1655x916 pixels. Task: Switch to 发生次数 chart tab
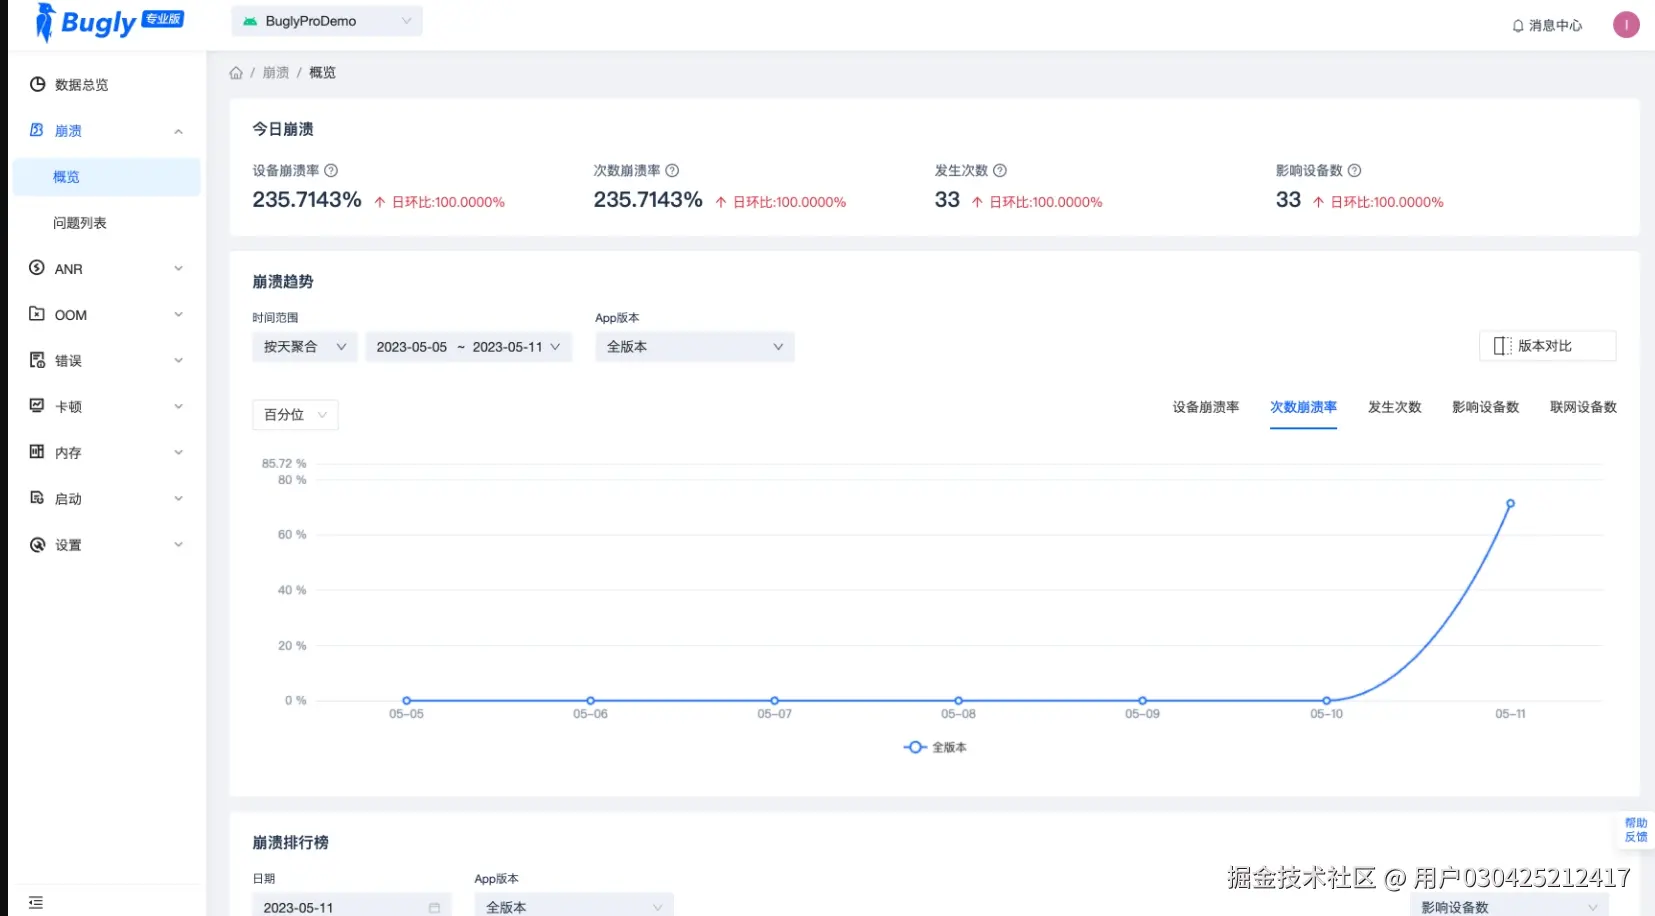tap(1394, 407)
